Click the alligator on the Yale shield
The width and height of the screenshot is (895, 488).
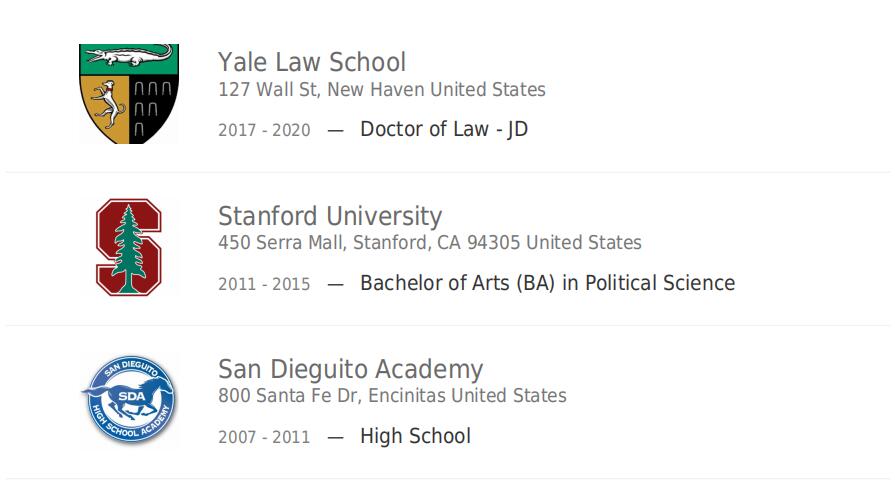coord(129,56)
